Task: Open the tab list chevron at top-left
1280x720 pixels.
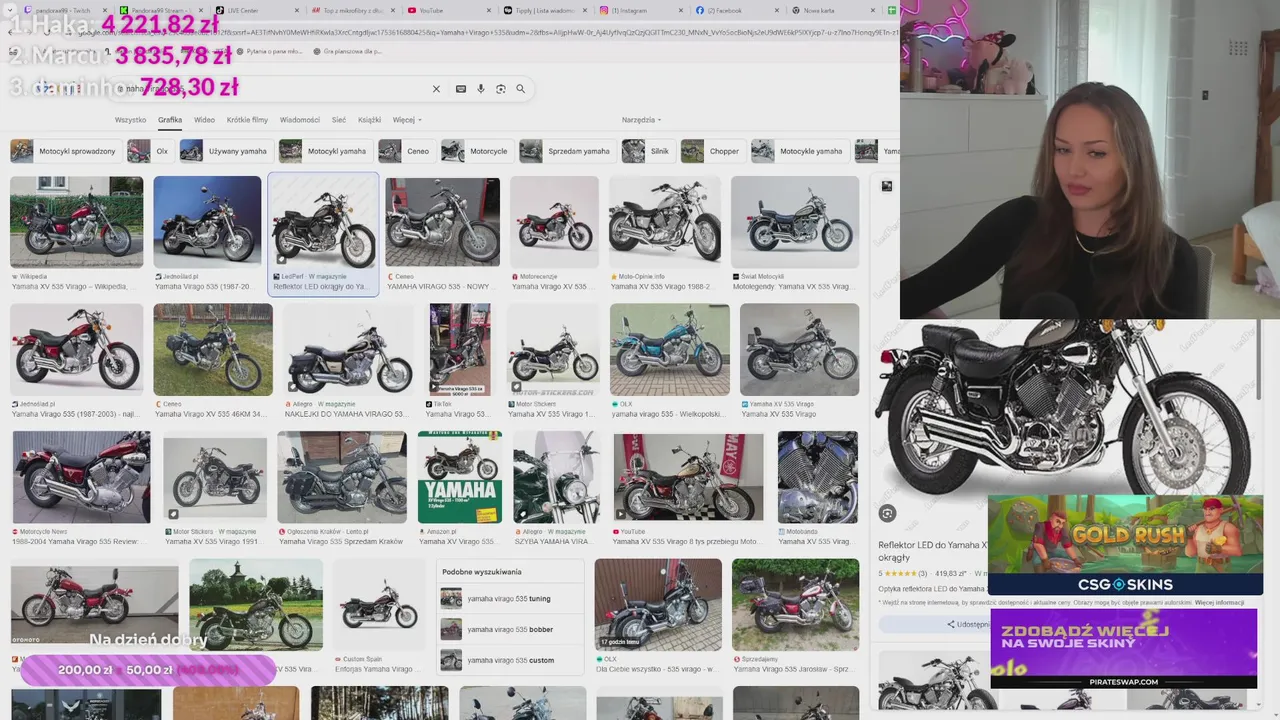Action: pos(10,10)
